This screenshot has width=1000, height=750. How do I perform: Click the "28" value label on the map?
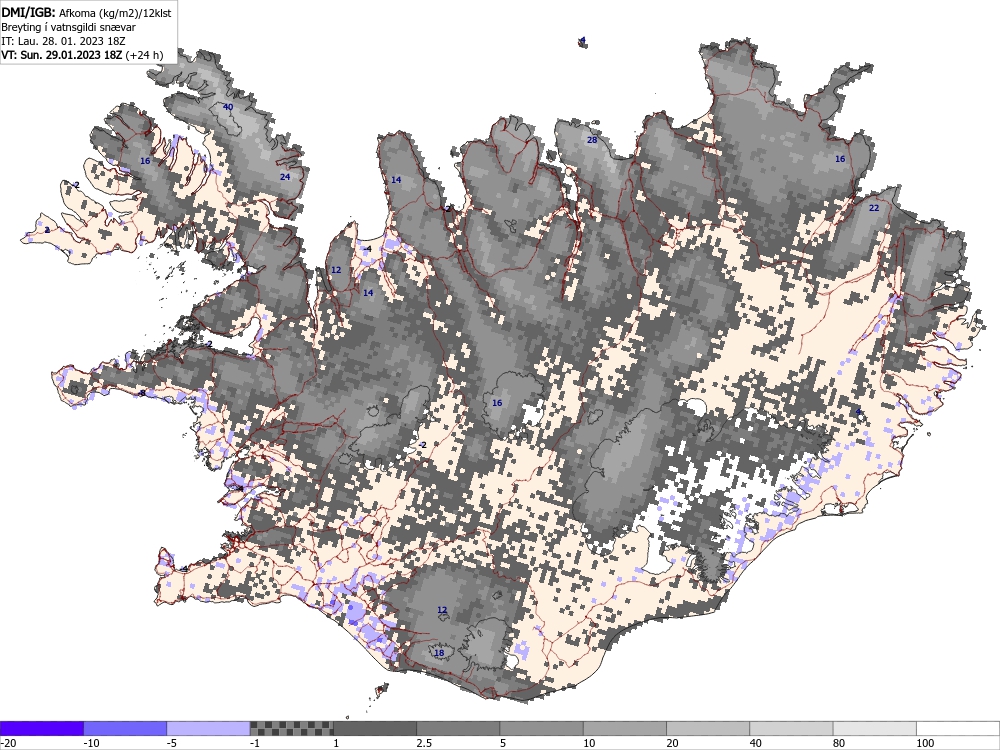592,140
